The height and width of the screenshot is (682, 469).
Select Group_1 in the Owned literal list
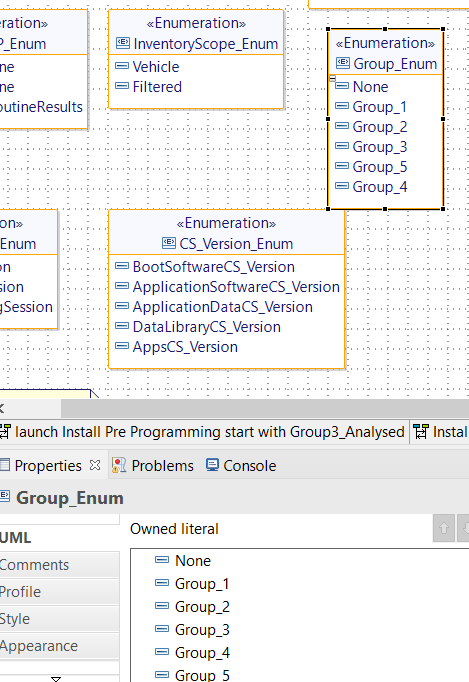pos(202,584)
